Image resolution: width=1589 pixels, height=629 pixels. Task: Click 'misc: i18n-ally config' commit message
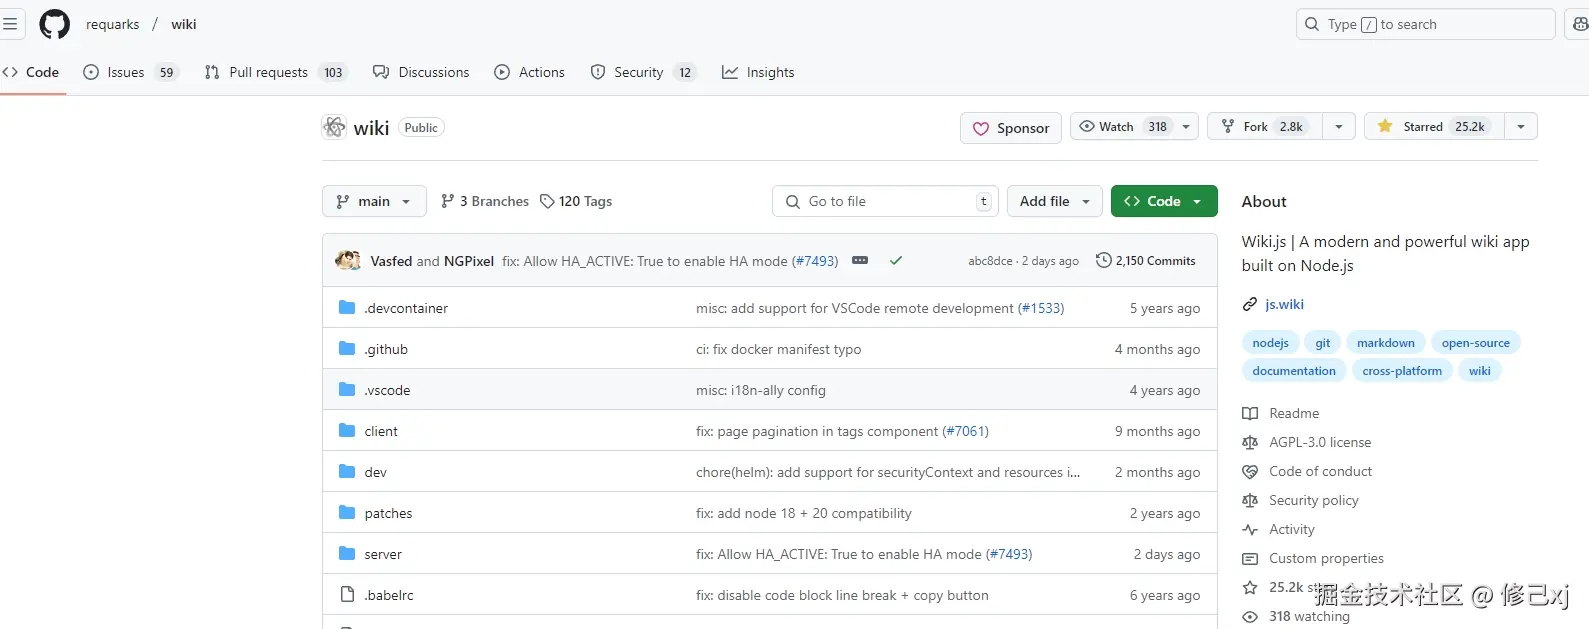(761, 390)
